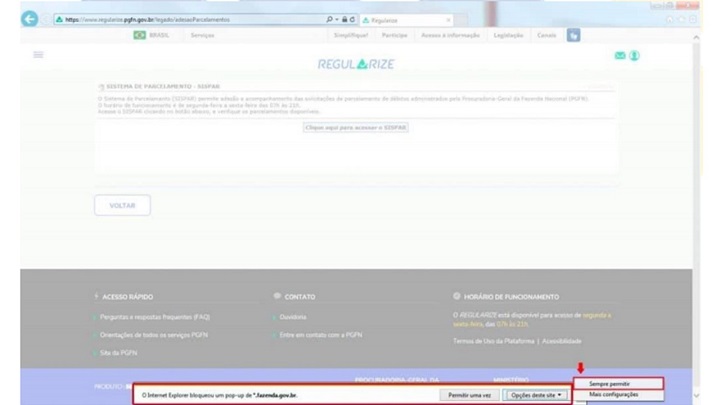Click the 'Legislação' top link
Viewport: 720px width, 405px height.
coord(508,35)
